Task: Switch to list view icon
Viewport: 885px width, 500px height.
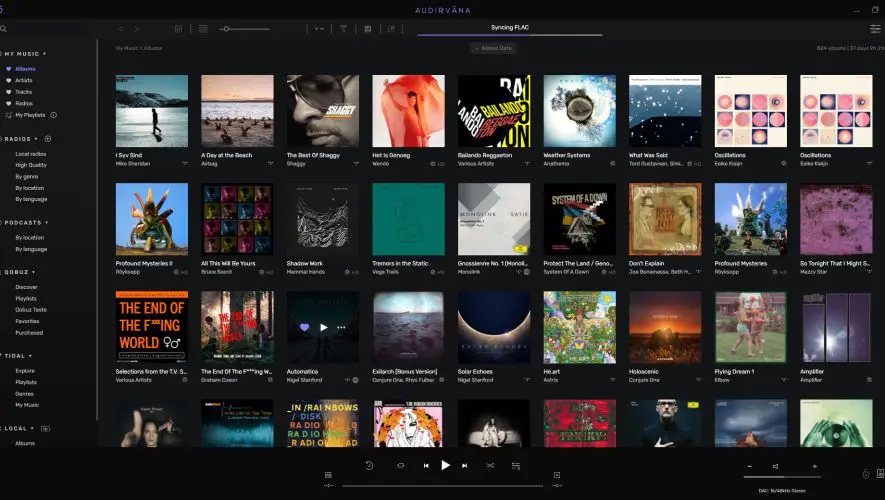Action: click(203, 29)
